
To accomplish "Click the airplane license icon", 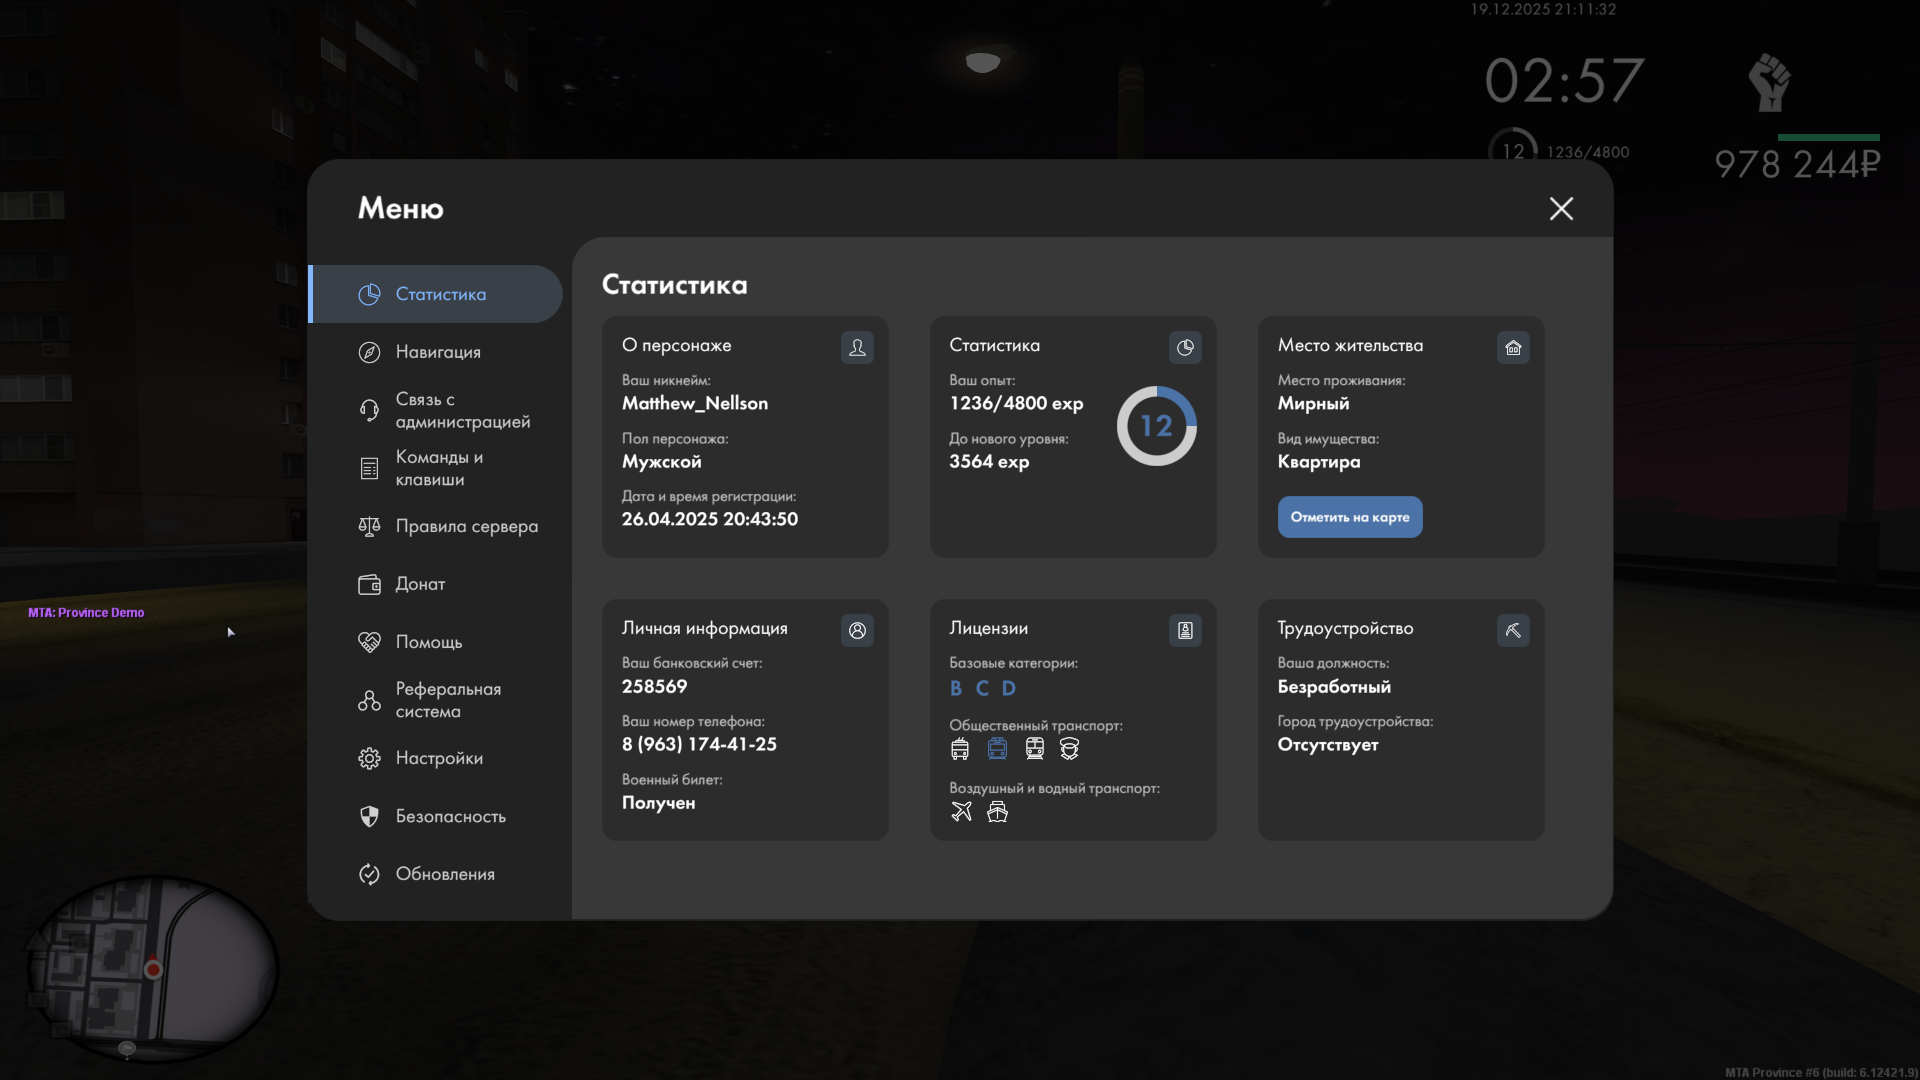I will (961, 811).
